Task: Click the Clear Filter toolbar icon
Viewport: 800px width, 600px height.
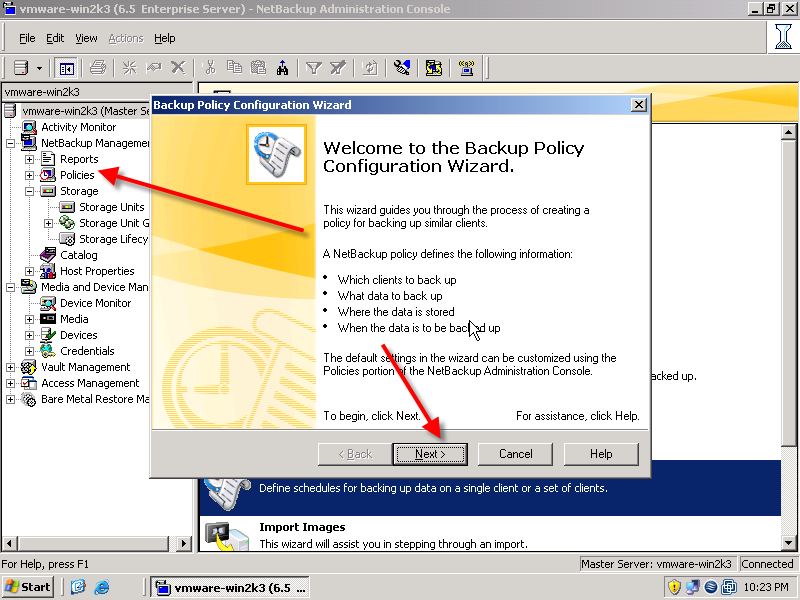Action: click(338, 67)
